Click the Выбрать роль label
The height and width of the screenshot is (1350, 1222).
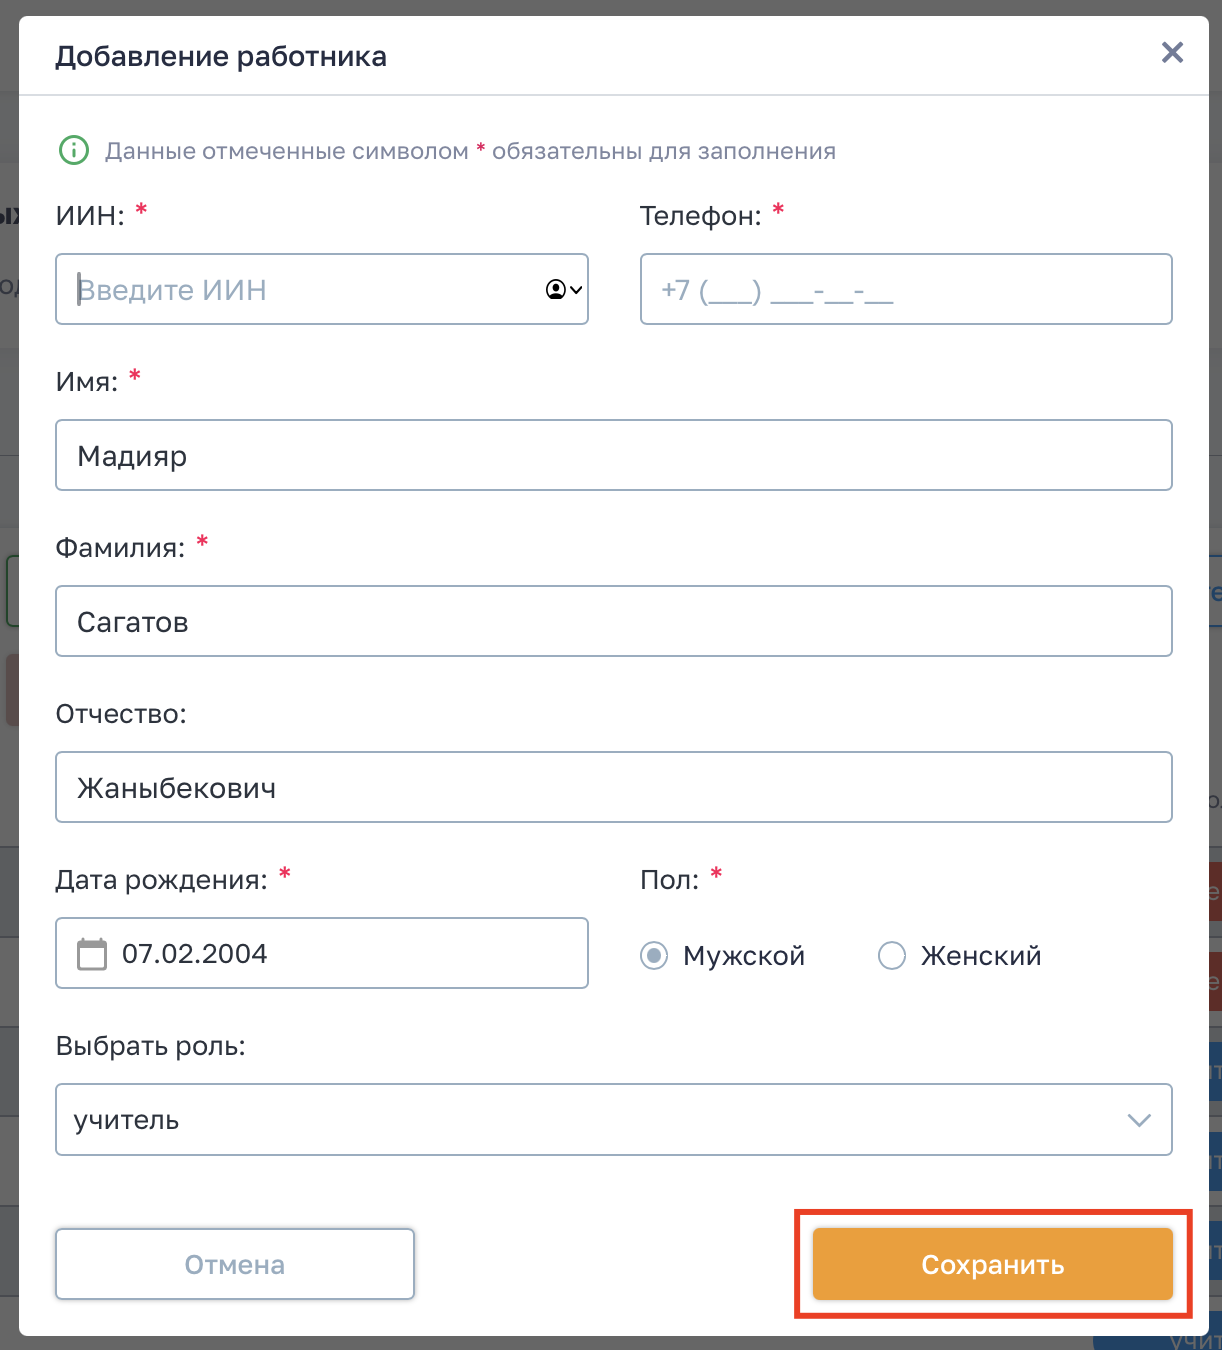pos(150,1046)
